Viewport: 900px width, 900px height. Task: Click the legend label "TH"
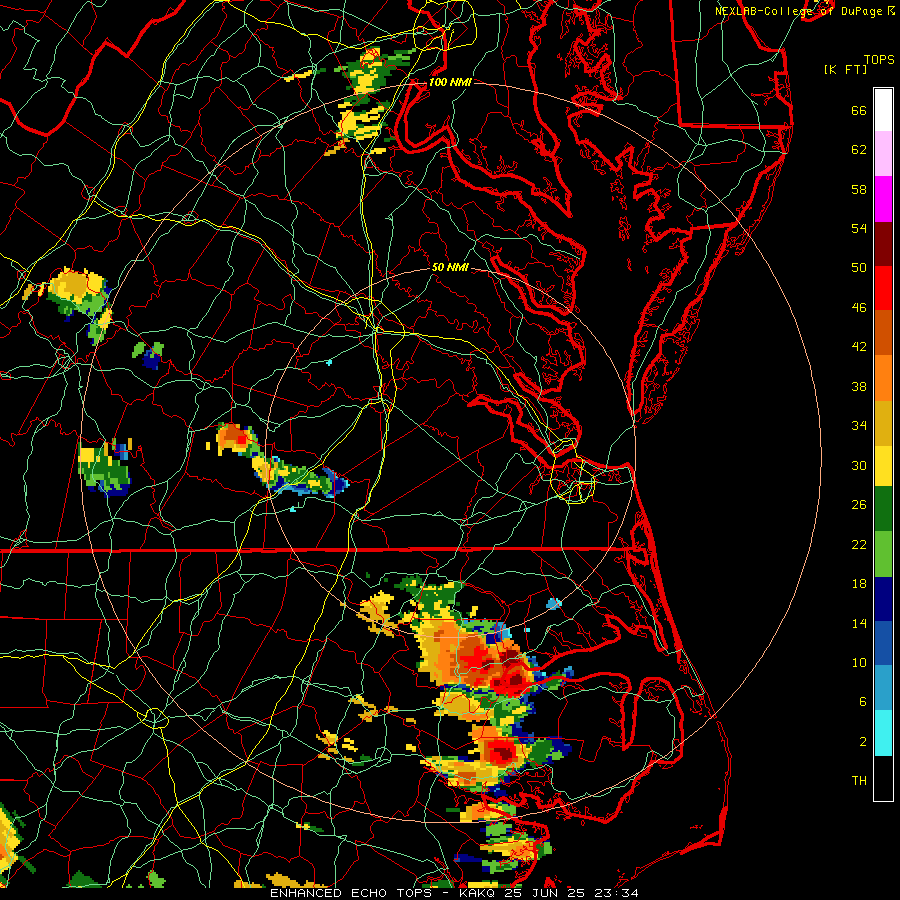(859, 781)
